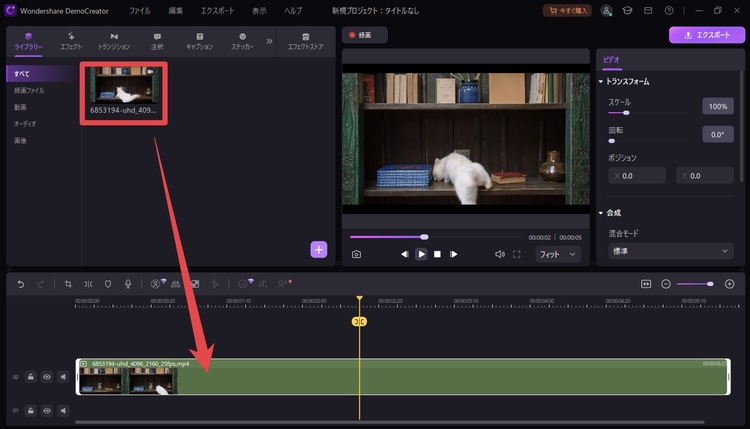The height and width of the screenshot is (429, 750).
Task: Hide track 02 with the eye icon
Action: (47, 377)
